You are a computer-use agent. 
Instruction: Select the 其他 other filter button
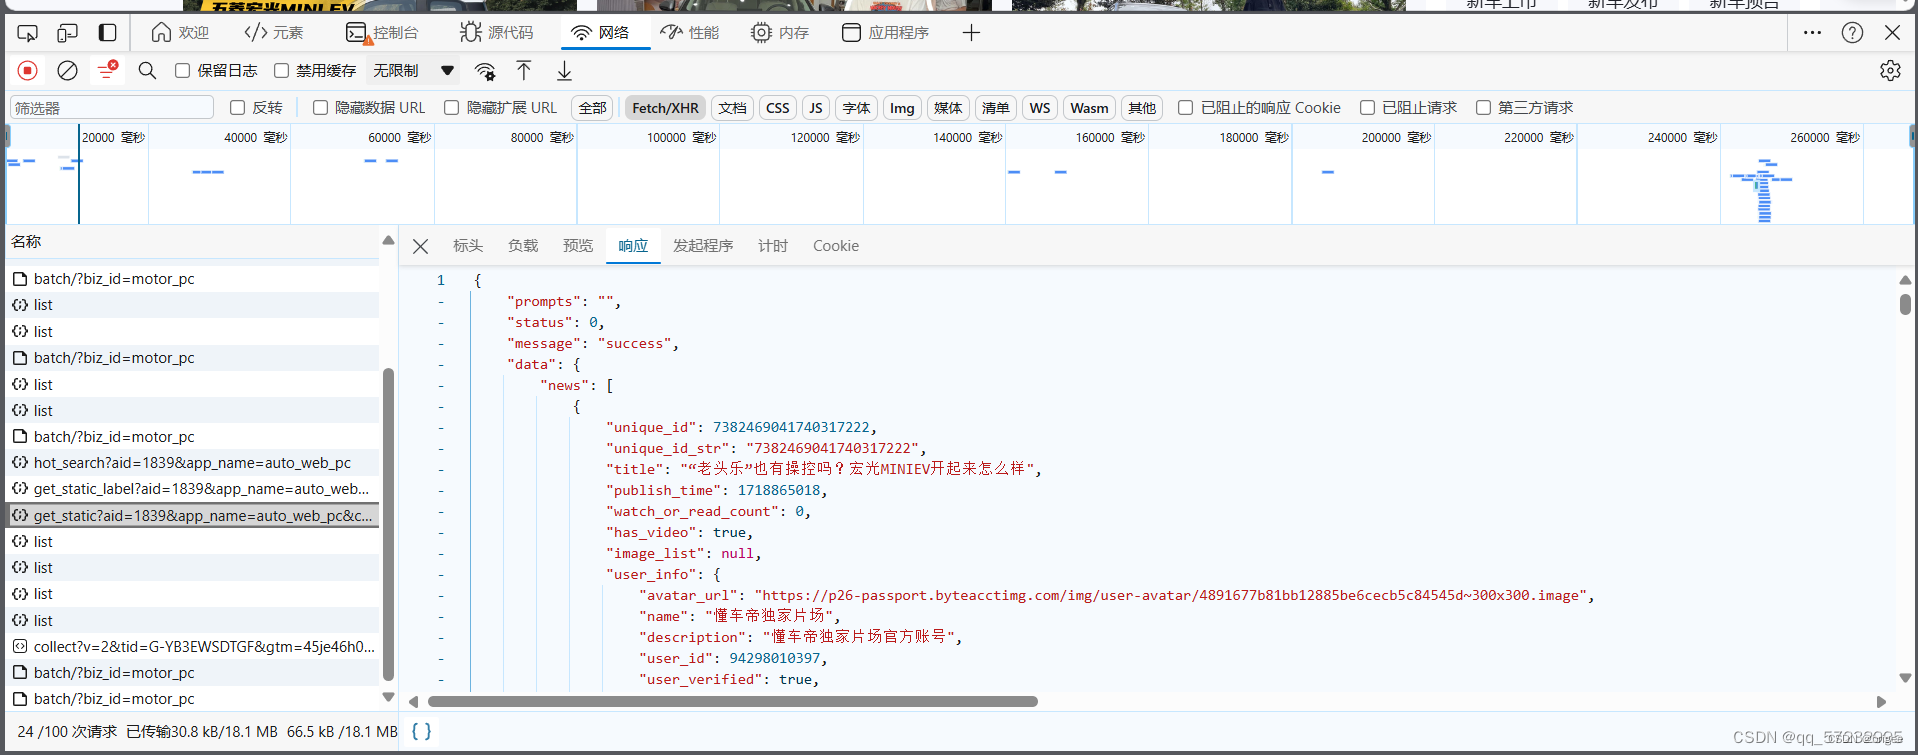click(1142, 108)
